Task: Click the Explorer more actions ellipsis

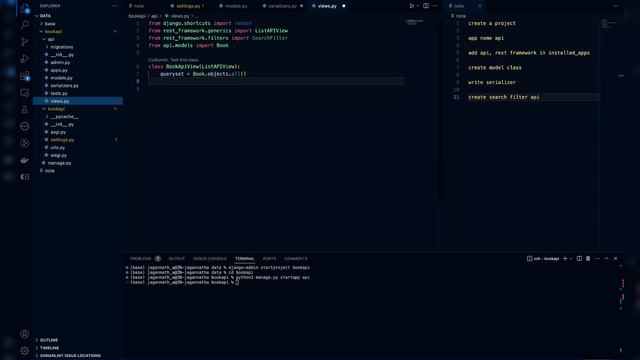Action: (x=115, y=6)
